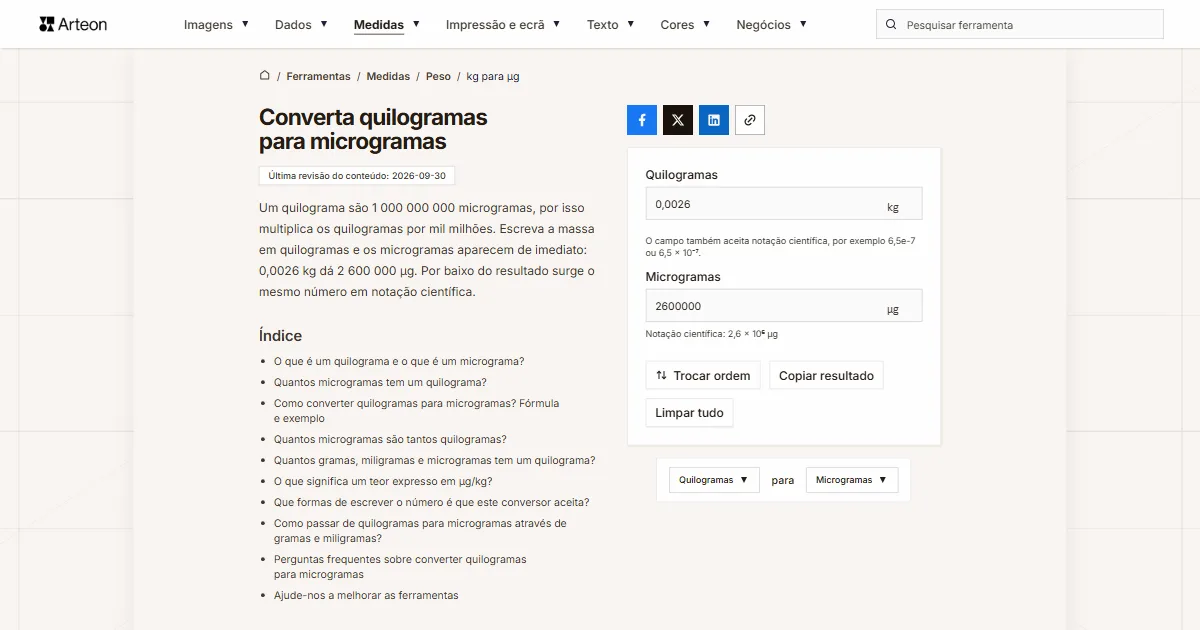Open the Arteon logo home link
The width and height of the screenshot is (1200, 630).
(x=73, y=24)
